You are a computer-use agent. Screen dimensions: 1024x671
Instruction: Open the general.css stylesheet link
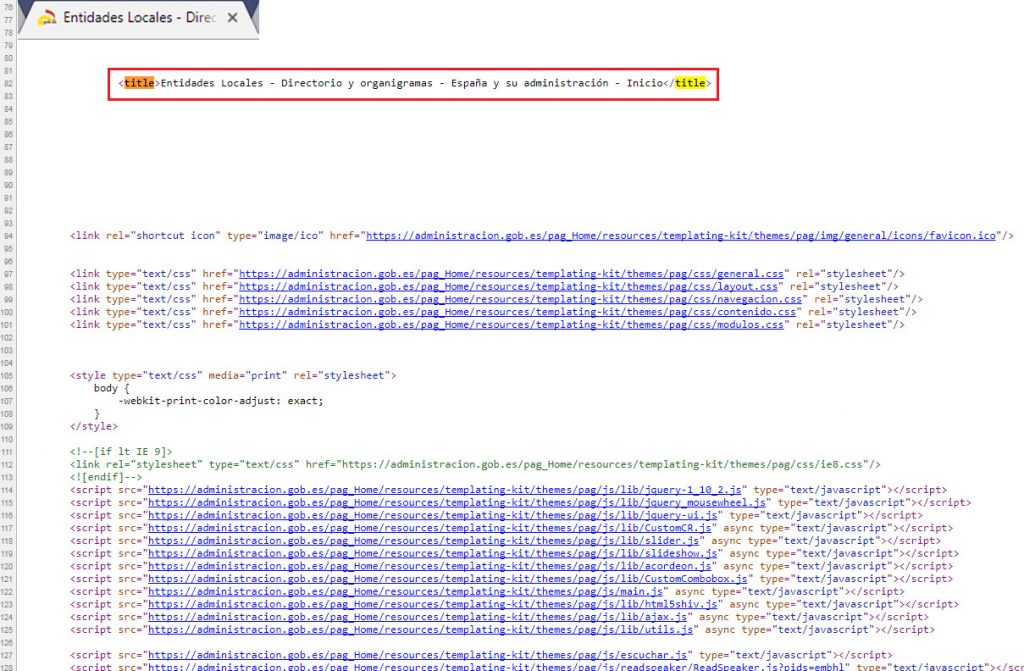tap(511, 274)
